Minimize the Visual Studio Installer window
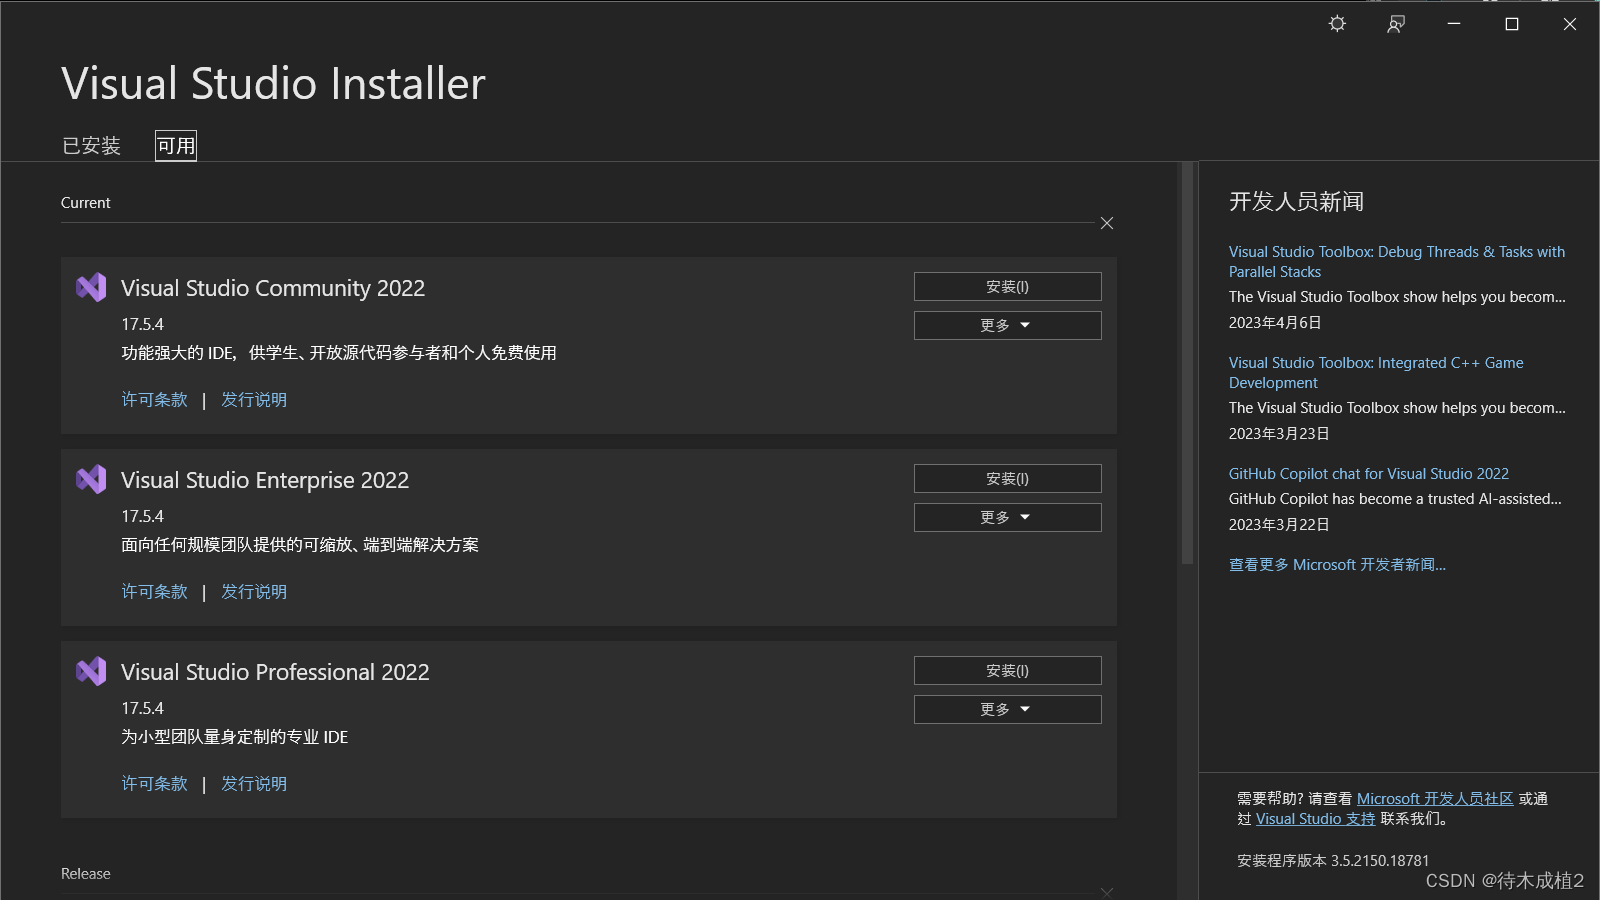This screenshot has height=900, width=1600. [x=1454, y=24]
